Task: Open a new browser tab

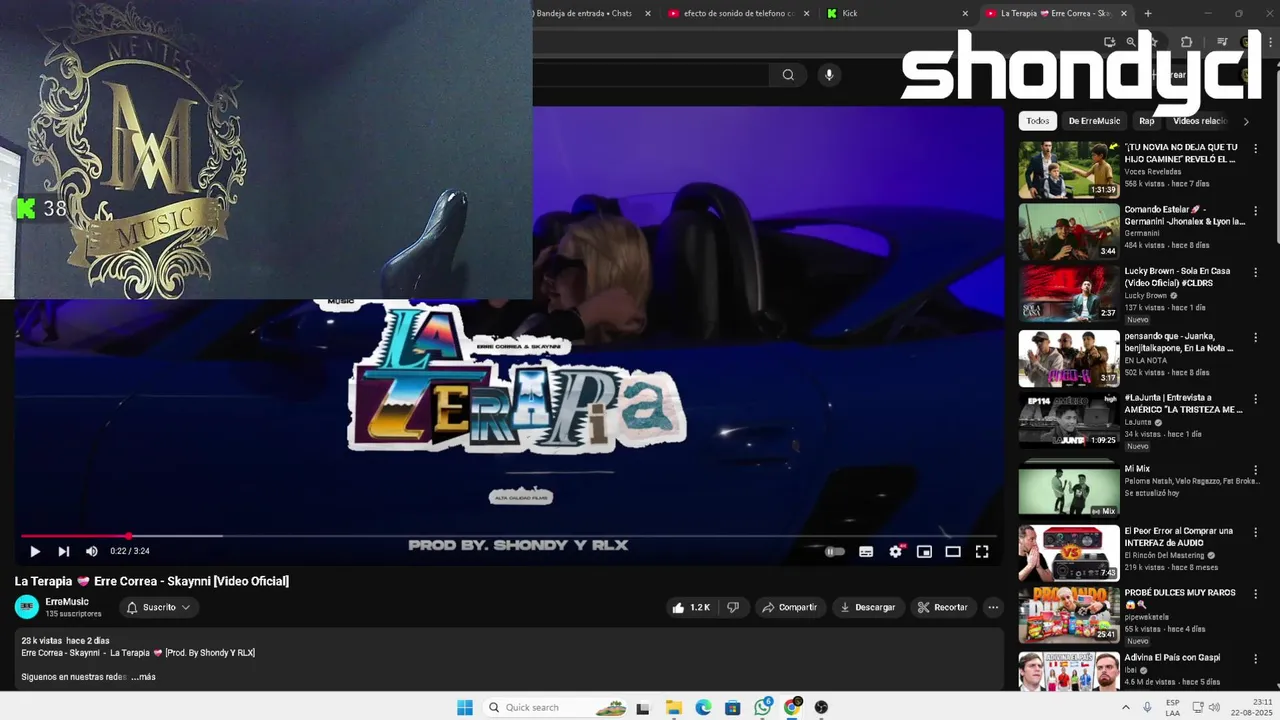Action: (x=1148, y=13)
